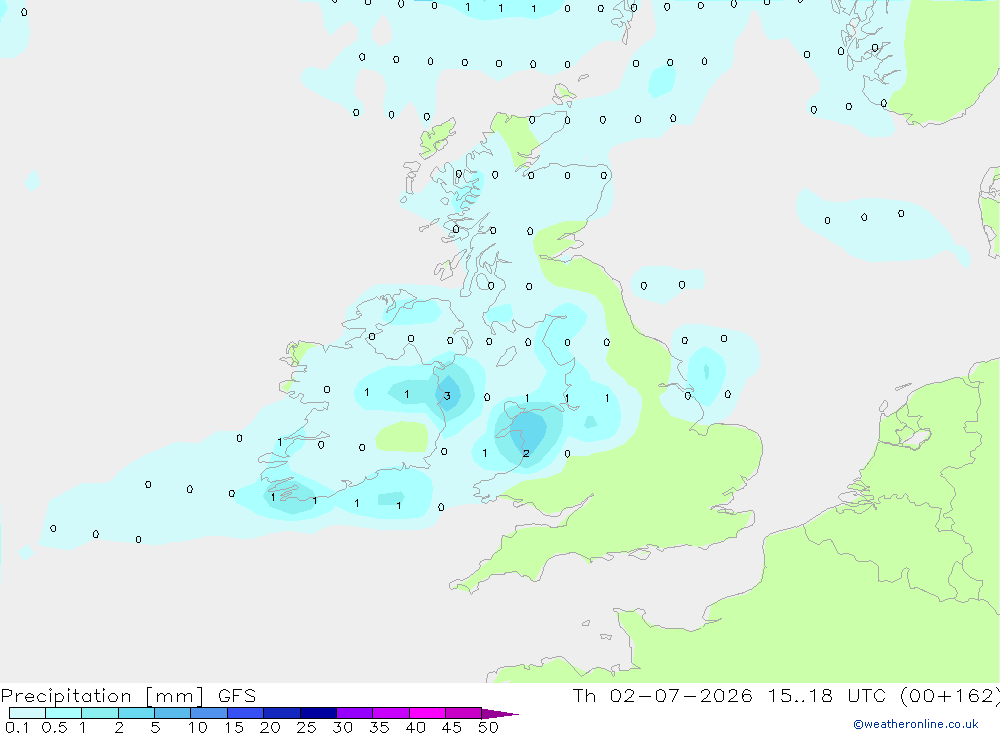Click the '0.5' legend scale label
This screenshot has width=1000, height=733.
(54, 727)
